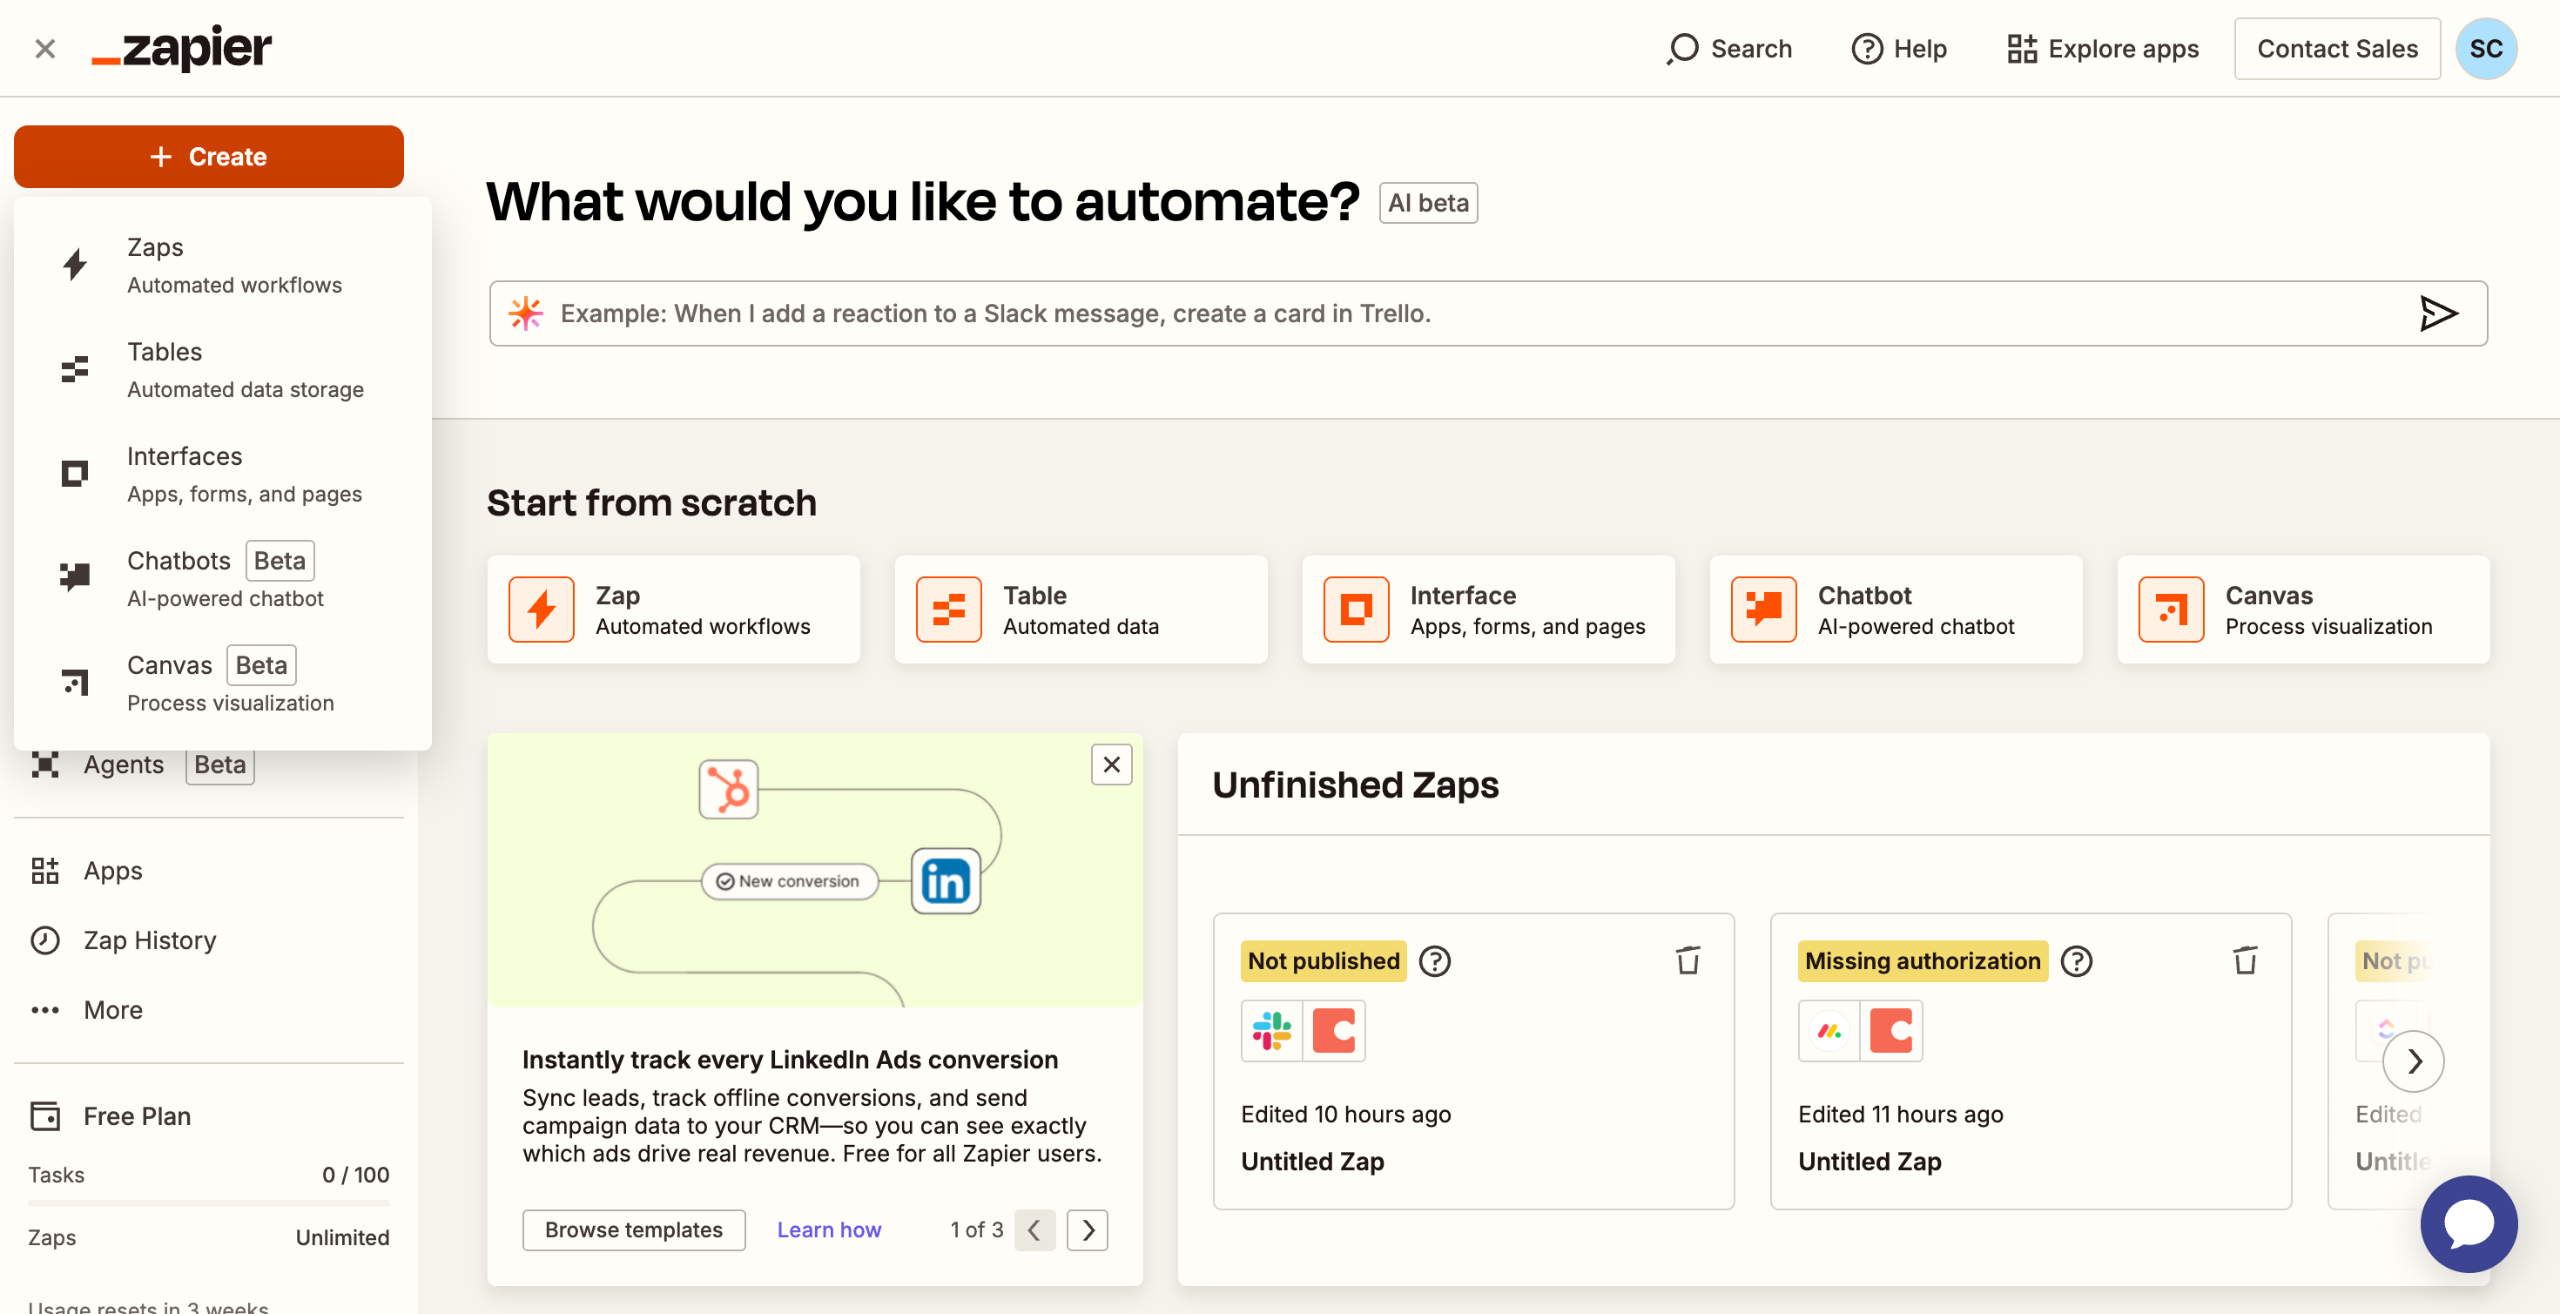The width and height of the screenshot is (2560, 1314).
Task: Click the Browse templates button
Action: tap(633, 1230)
